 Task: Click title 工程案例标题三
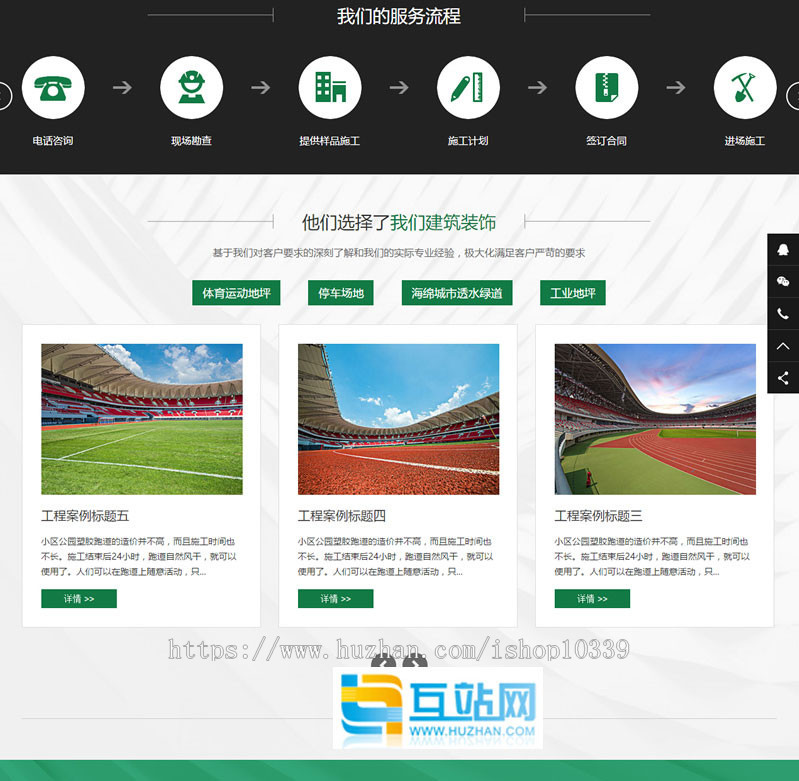598,516
